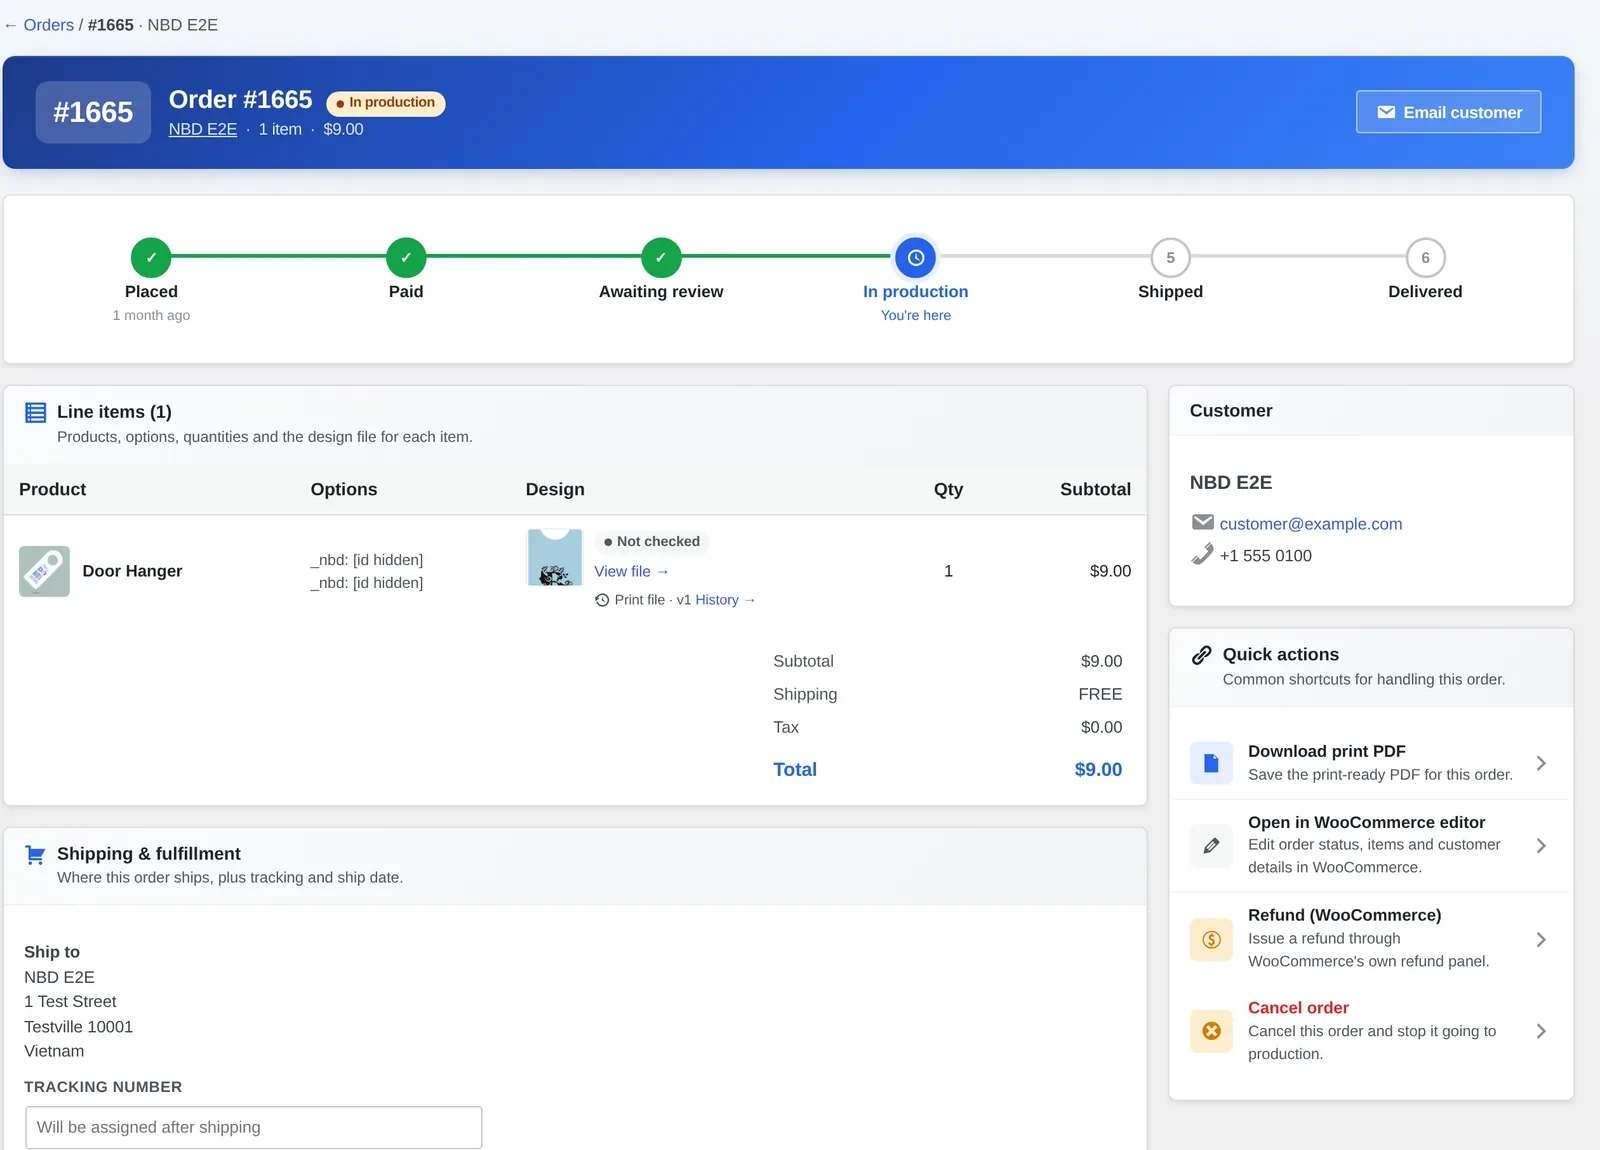This screenshot has height=1150, width=1600.
Task: Expand Refund (WooCommerce) chevron
Action: tap(1541, 939)
